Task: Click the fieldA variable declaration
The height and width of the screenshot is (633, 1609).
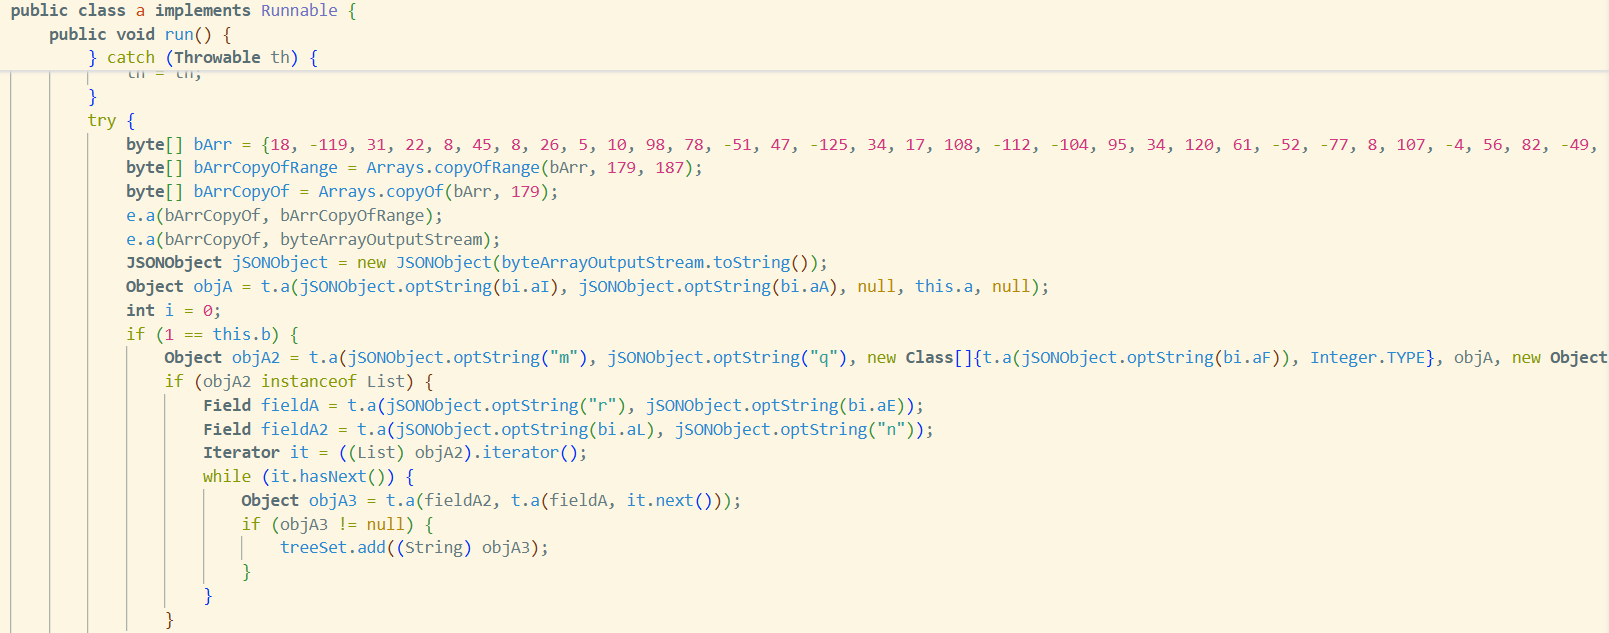Action: (290, 406)
